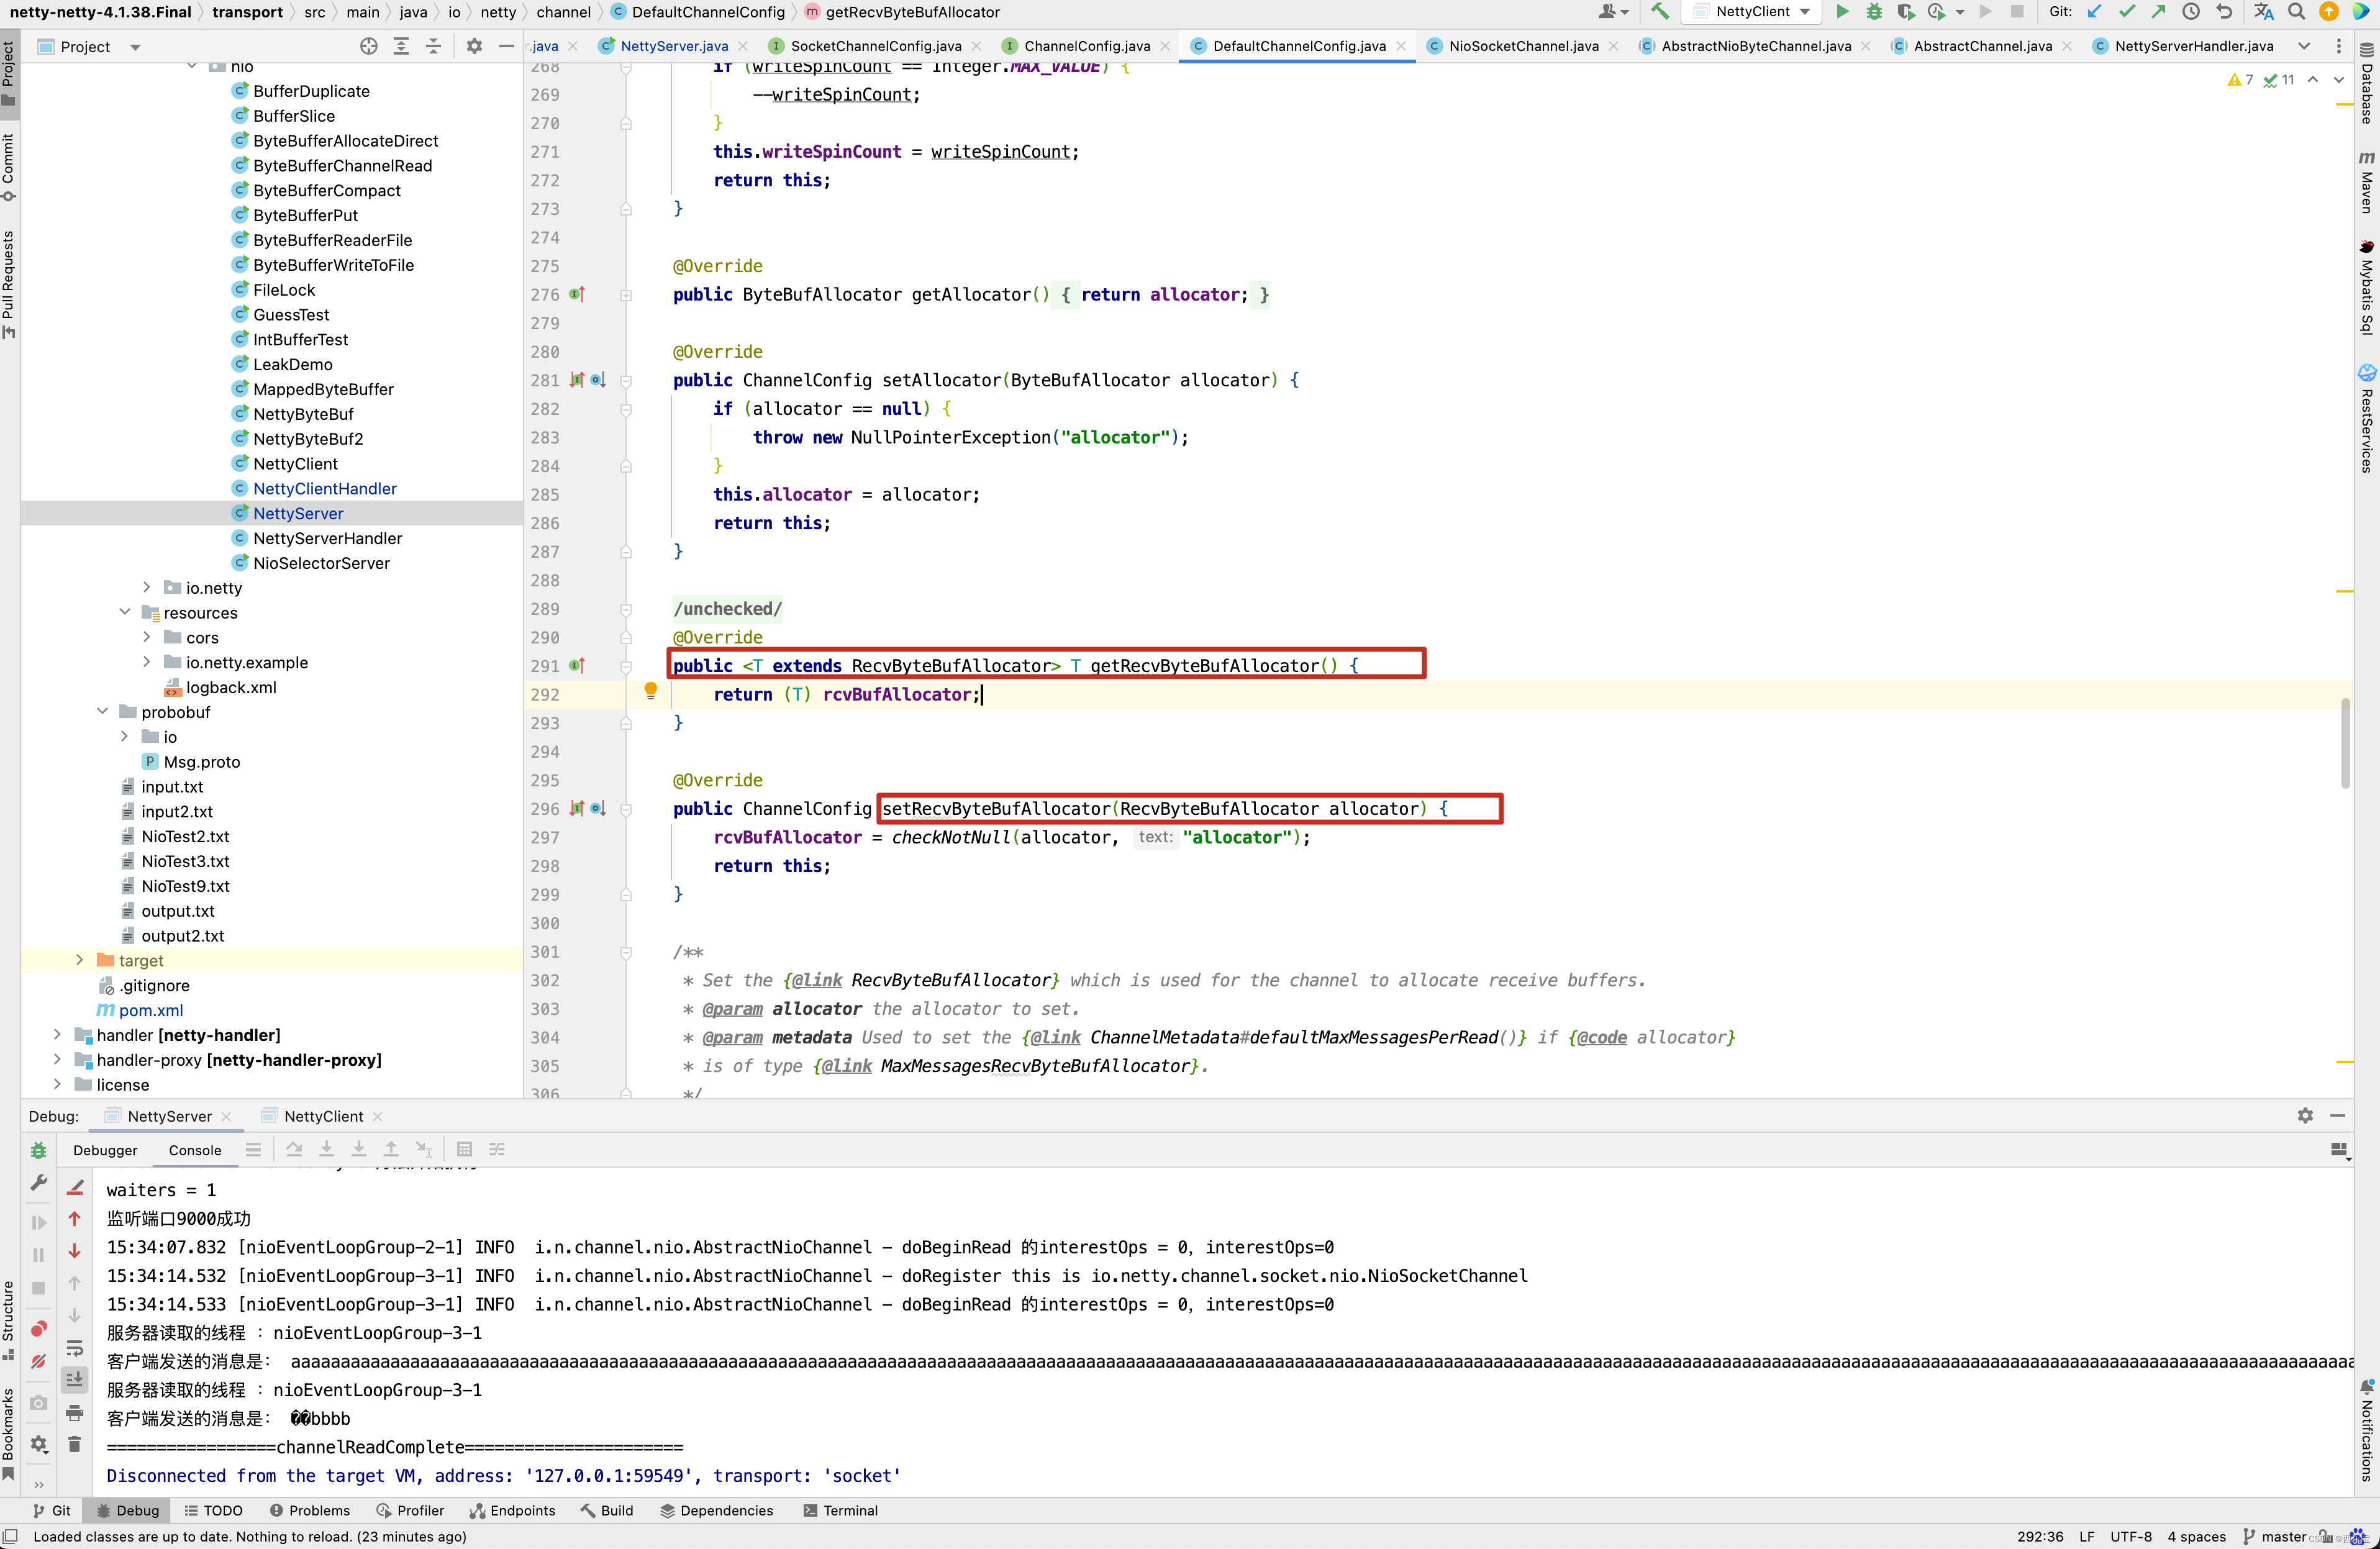
Task: Expand the target folder in tree
Action: (79, 960)
